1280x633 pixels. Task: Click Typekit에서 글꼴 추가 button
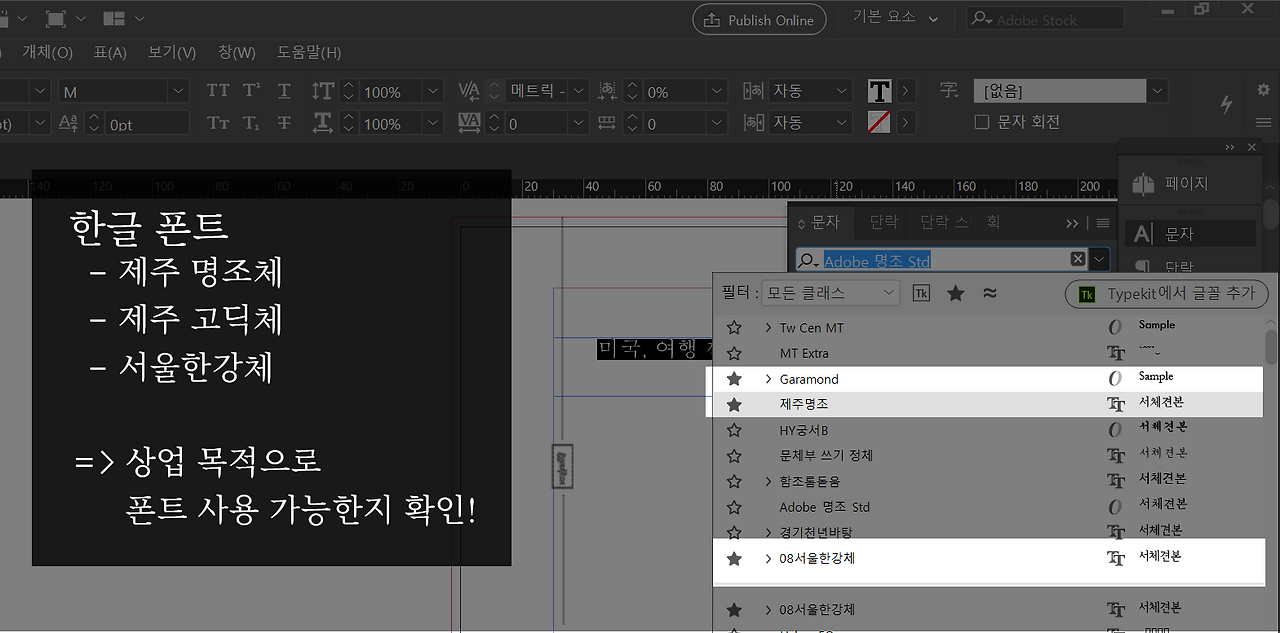(1167, 294)
